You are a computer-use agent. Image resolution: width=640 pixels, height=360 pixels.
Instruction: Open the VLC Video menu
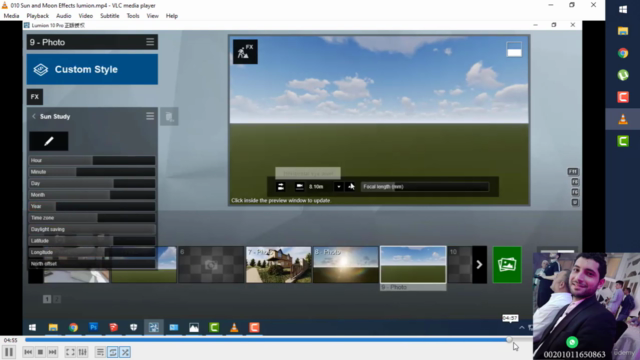[x=86, y=16]
